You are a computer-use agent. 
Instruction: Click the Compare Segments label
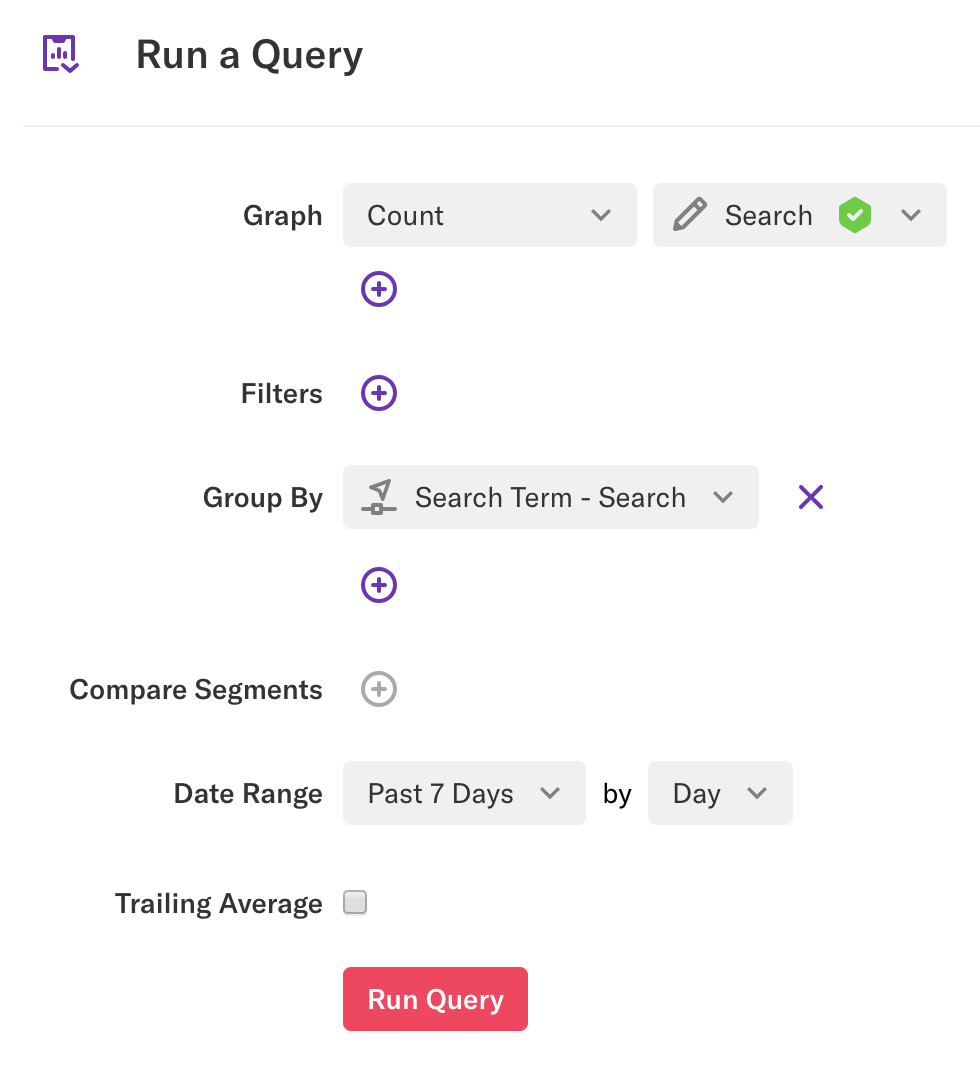[196, 690]
